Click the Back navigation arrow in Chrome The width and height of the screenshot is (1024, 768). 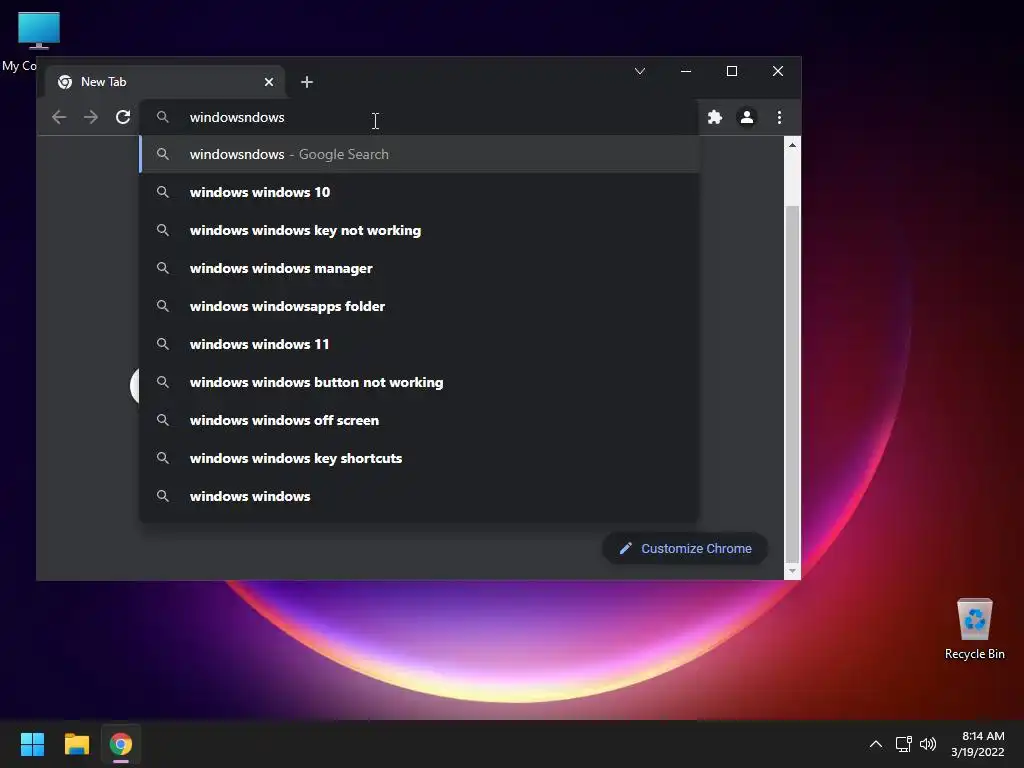59,118
